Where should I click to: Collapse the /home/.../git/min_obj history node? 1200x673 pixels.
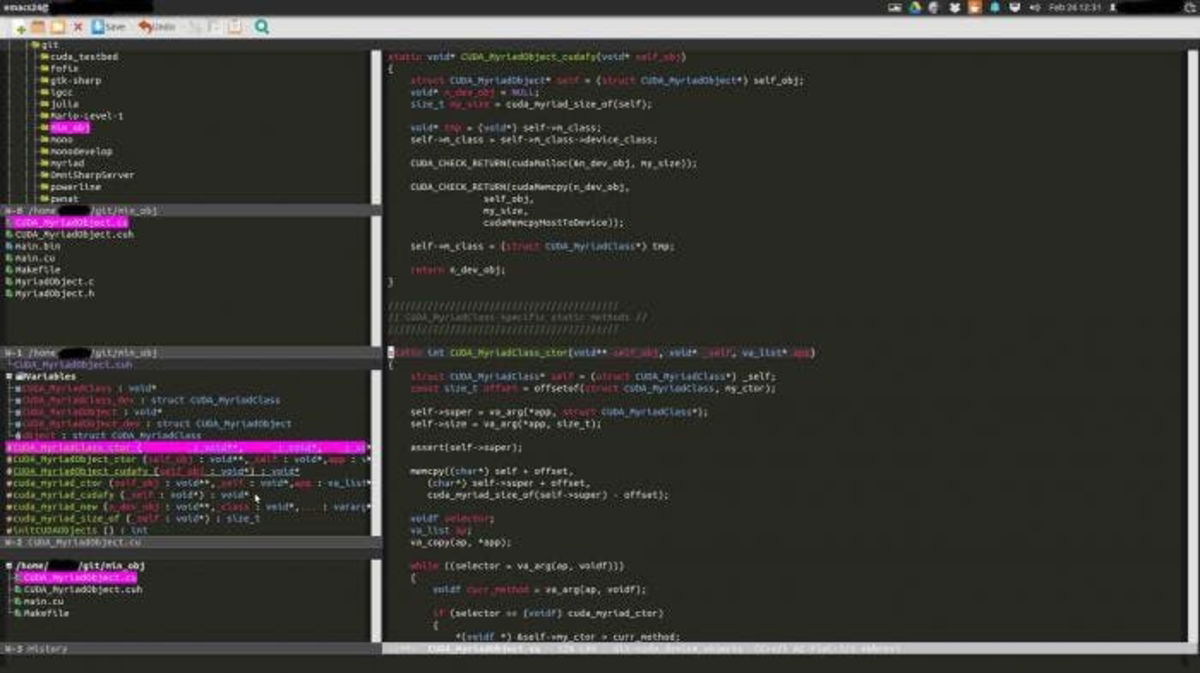click(11, 566)
